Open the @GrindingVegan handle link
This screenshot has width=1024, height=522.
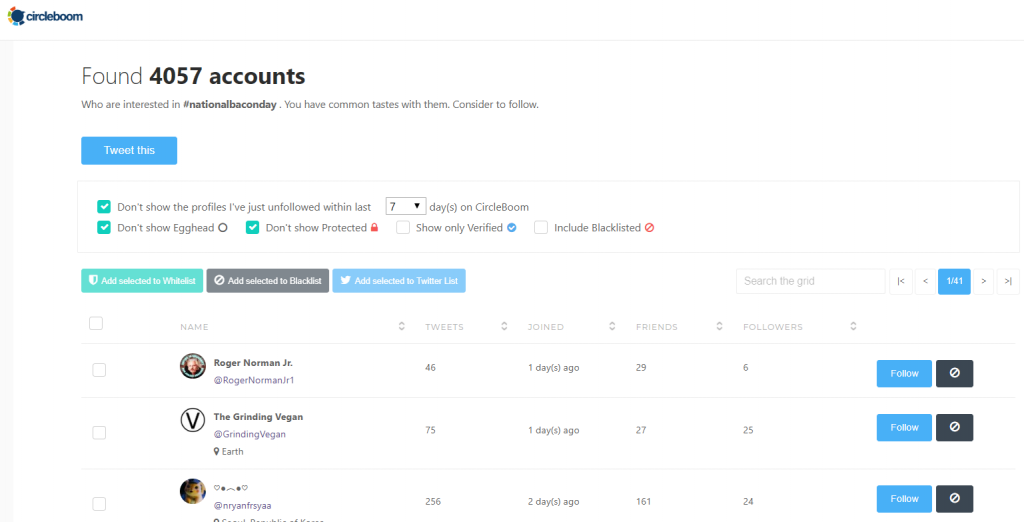249,434
